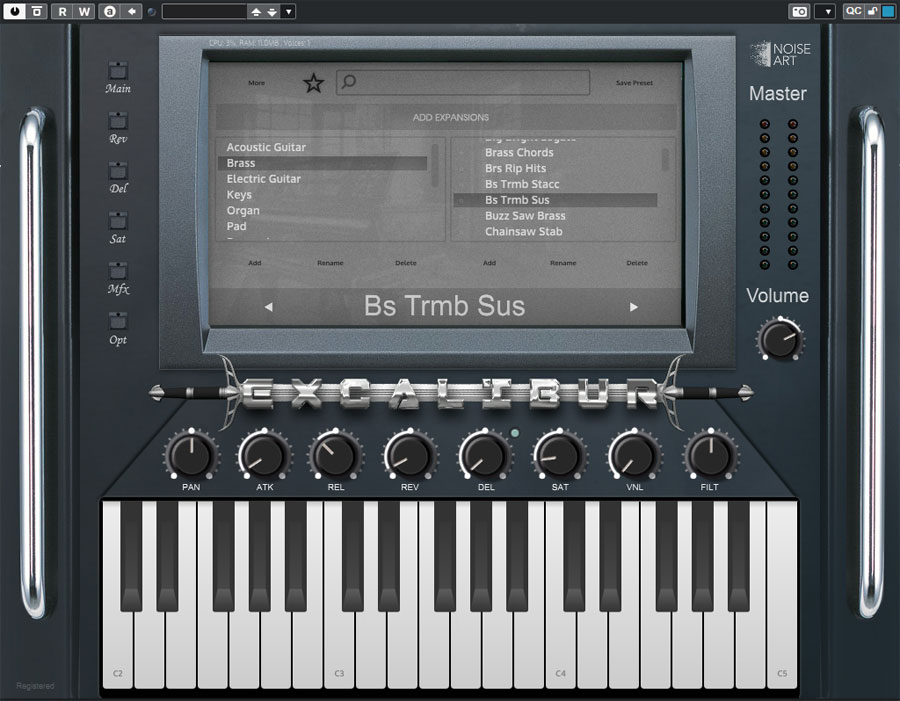Go to previous preset with left arrow

269,307
